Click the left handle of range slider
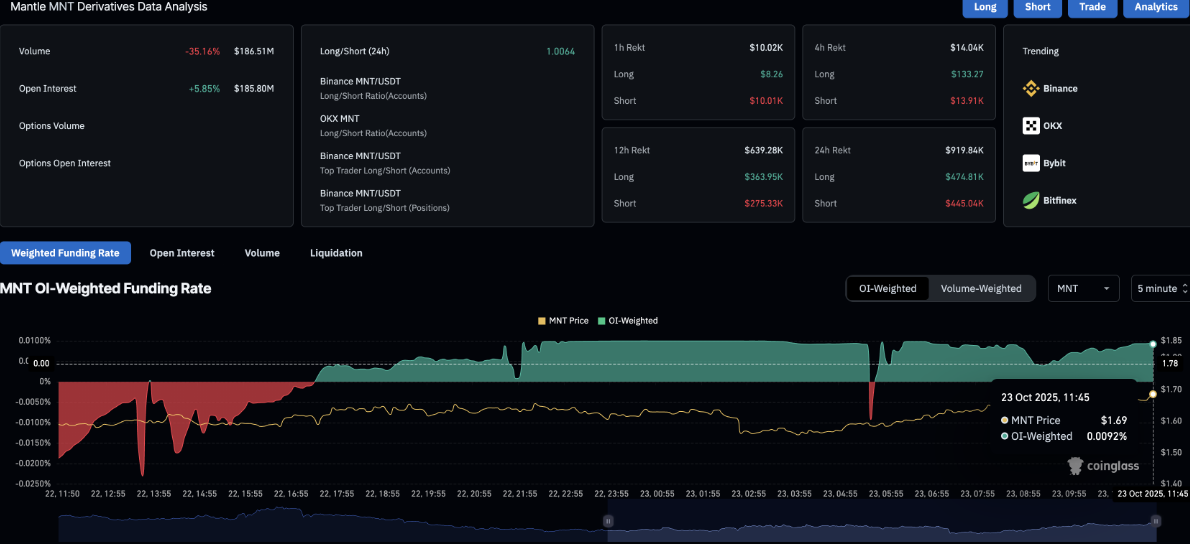 [606, 521]
